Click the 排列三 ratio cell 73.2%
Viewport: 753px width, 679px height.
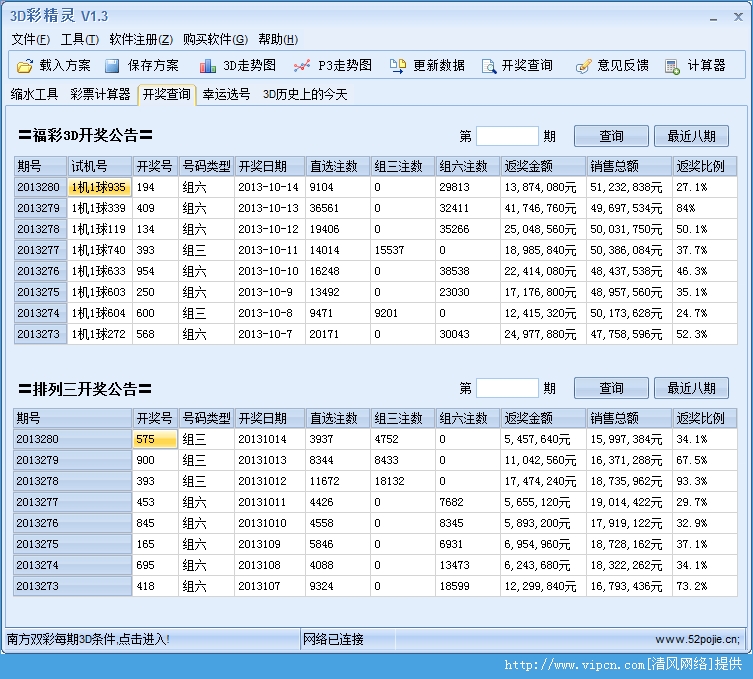point(704,586)
